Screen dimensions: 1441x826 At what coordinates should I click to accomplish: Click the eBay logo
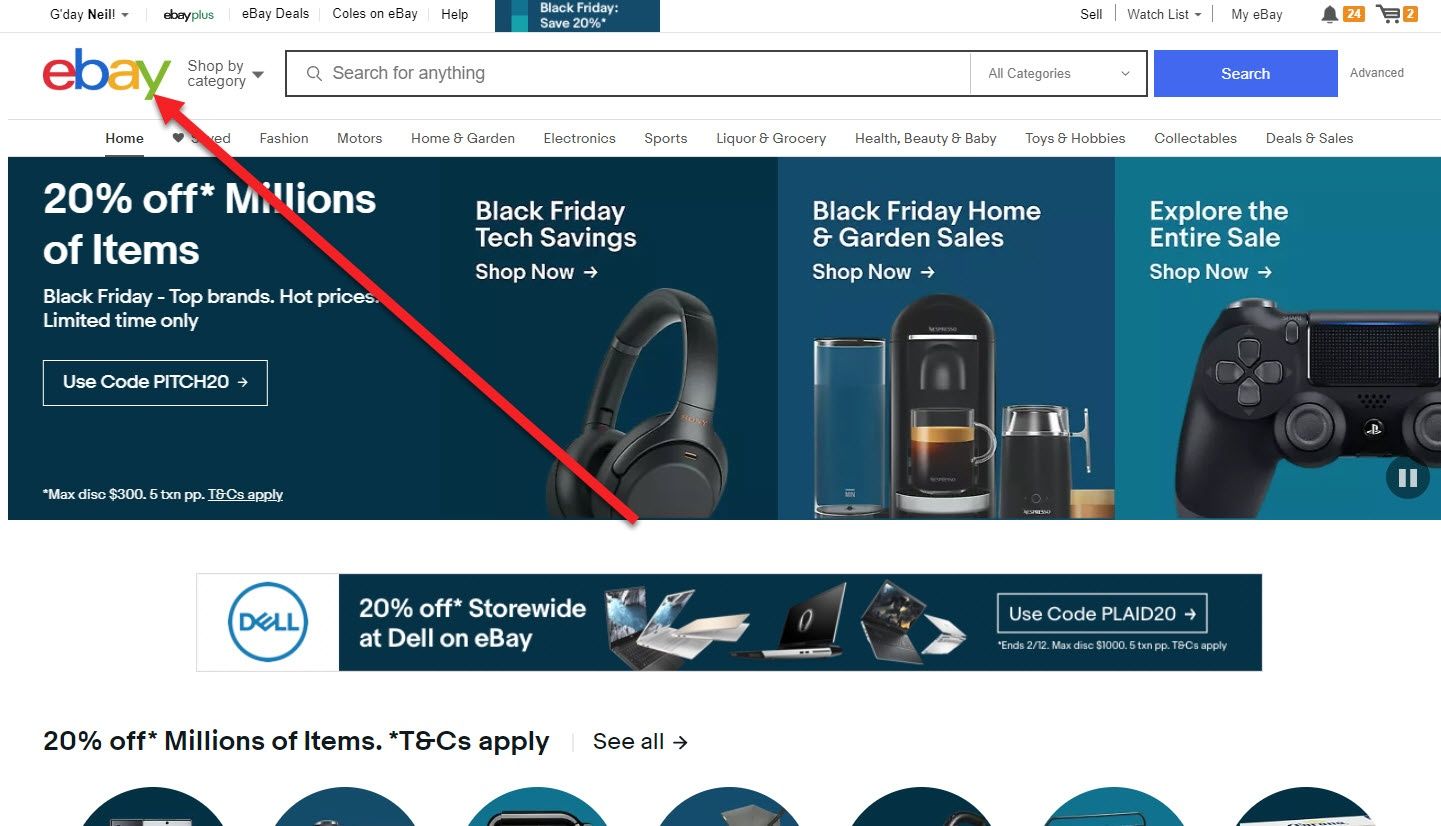coord(106,73)
